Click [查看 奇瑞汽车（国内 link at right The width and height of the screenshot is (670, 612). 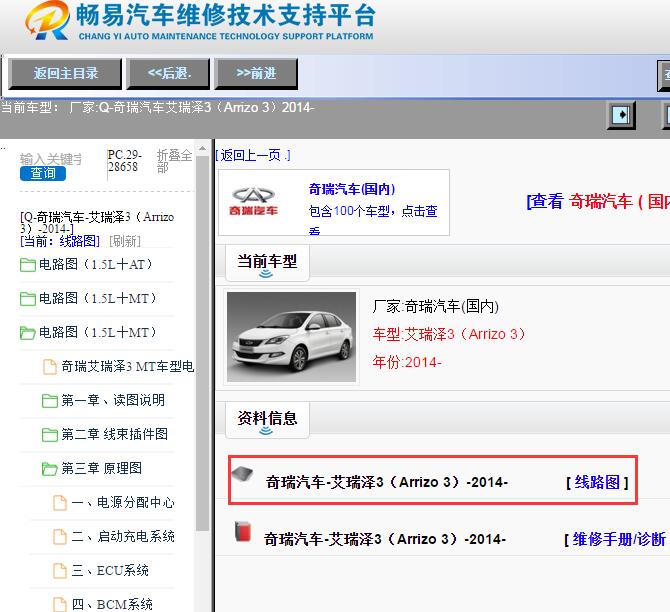[x=598, y=201]
